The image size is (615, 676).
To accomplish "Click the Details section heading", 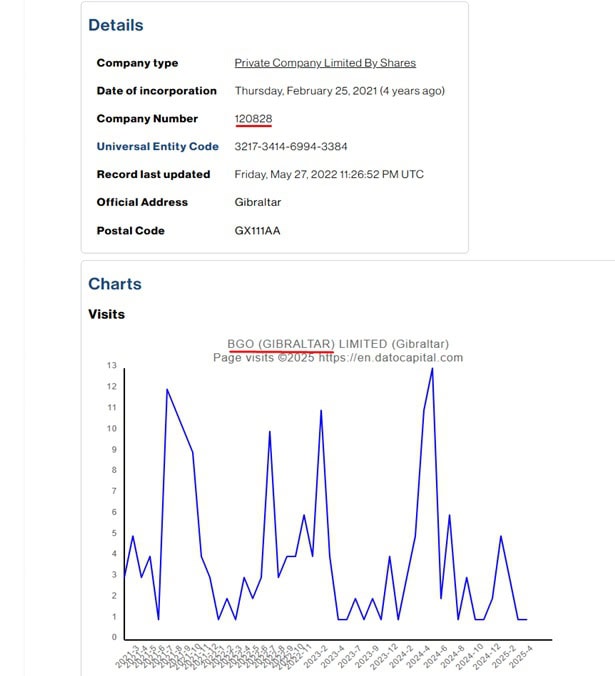I will [116, 25].
